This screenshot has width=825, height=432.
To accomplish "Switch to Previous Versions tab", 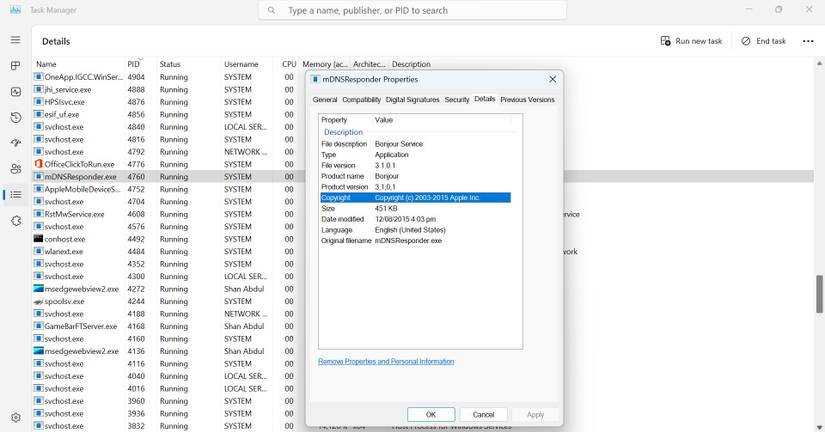I will pyautogui.click(x=527, y=99).
